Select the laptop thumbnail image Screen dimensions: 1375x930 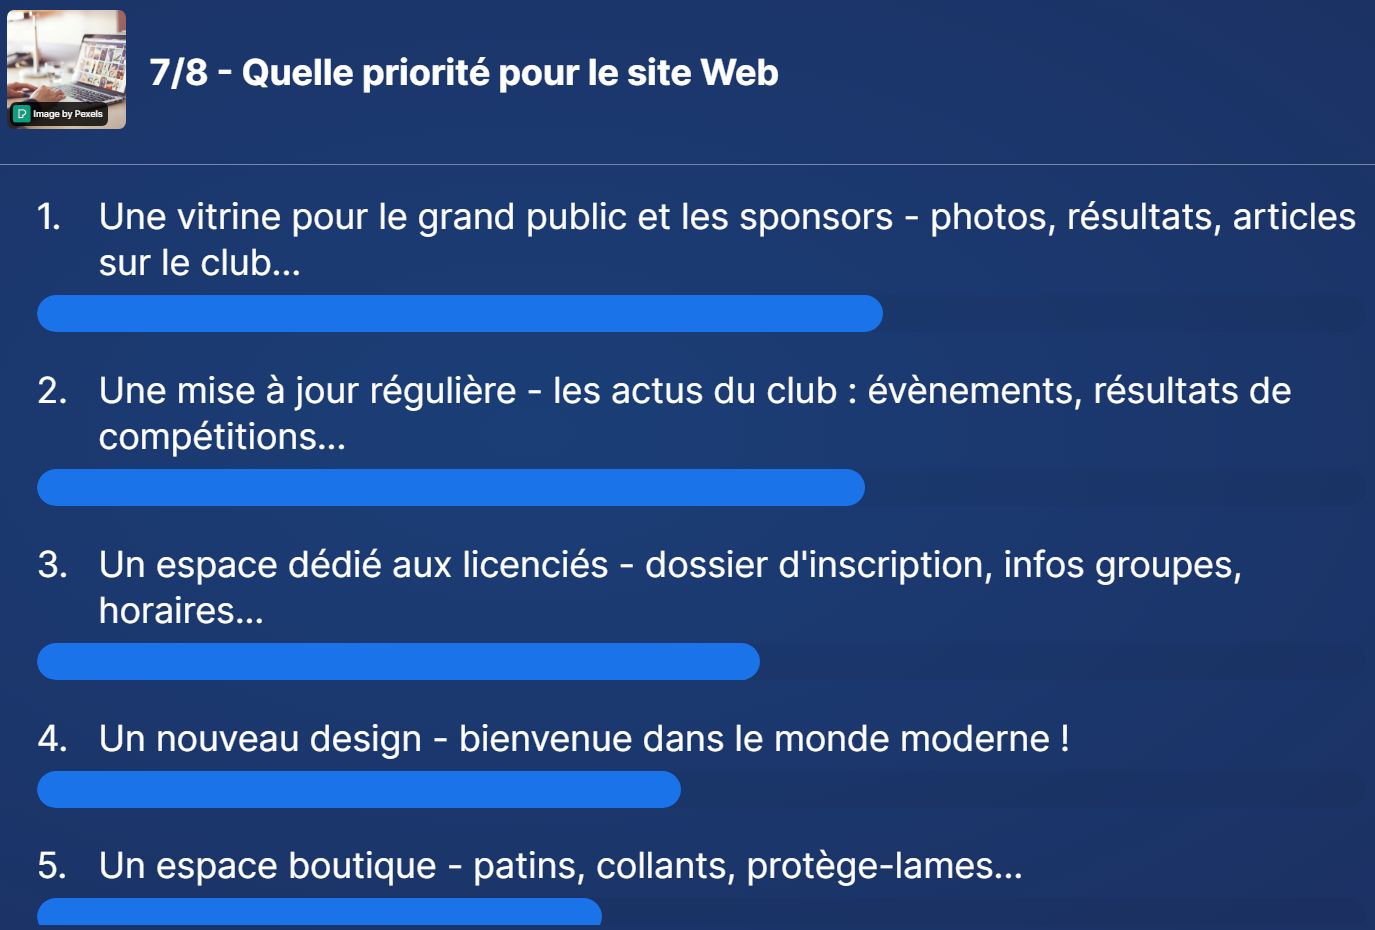coord(67,69)
